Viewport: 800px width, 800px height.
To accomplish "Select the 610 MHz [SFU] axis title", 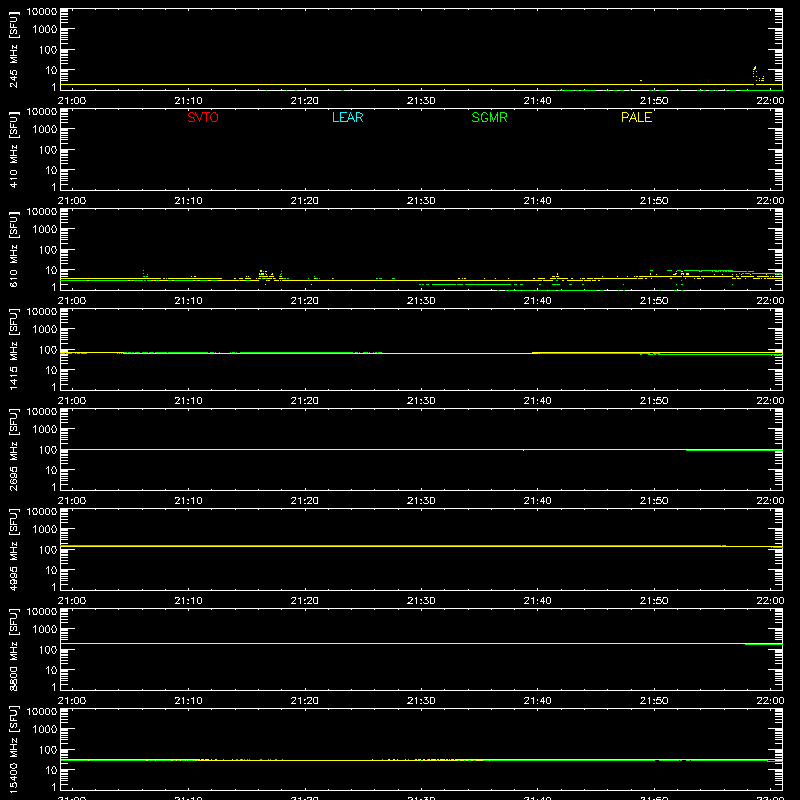I will [13, 249].
